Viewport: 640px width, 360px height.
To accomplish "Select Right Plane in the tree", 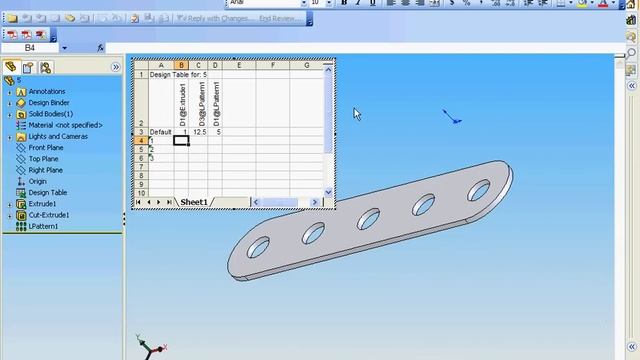I will [x=45, y=170].
